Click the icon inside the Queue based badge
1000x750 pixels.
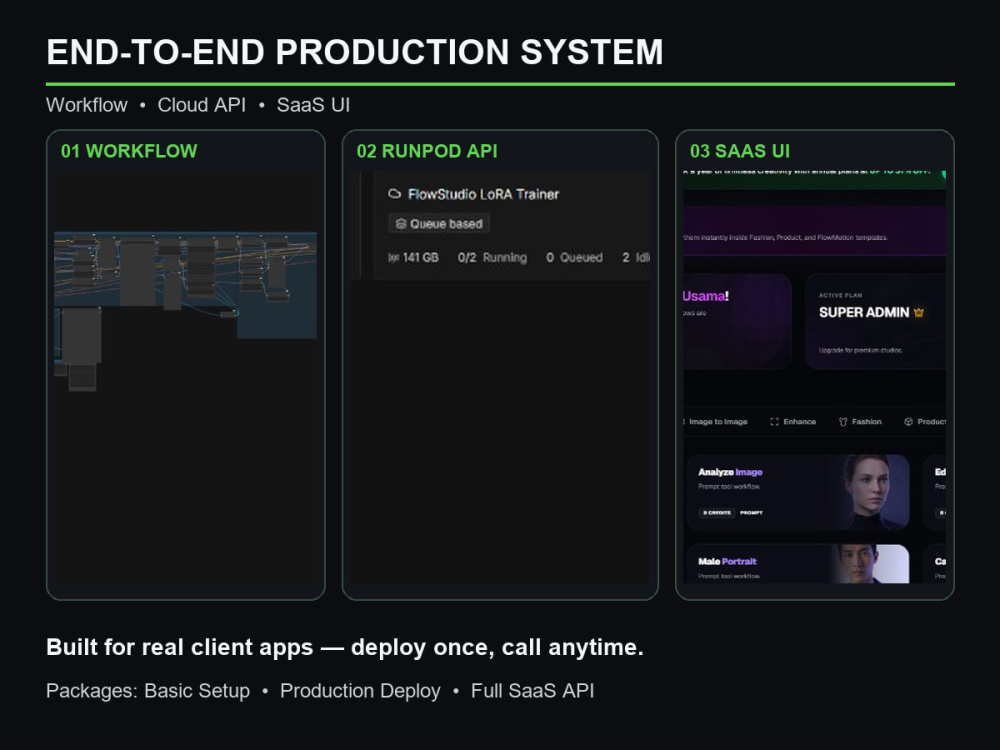click(x=401, y=224)
